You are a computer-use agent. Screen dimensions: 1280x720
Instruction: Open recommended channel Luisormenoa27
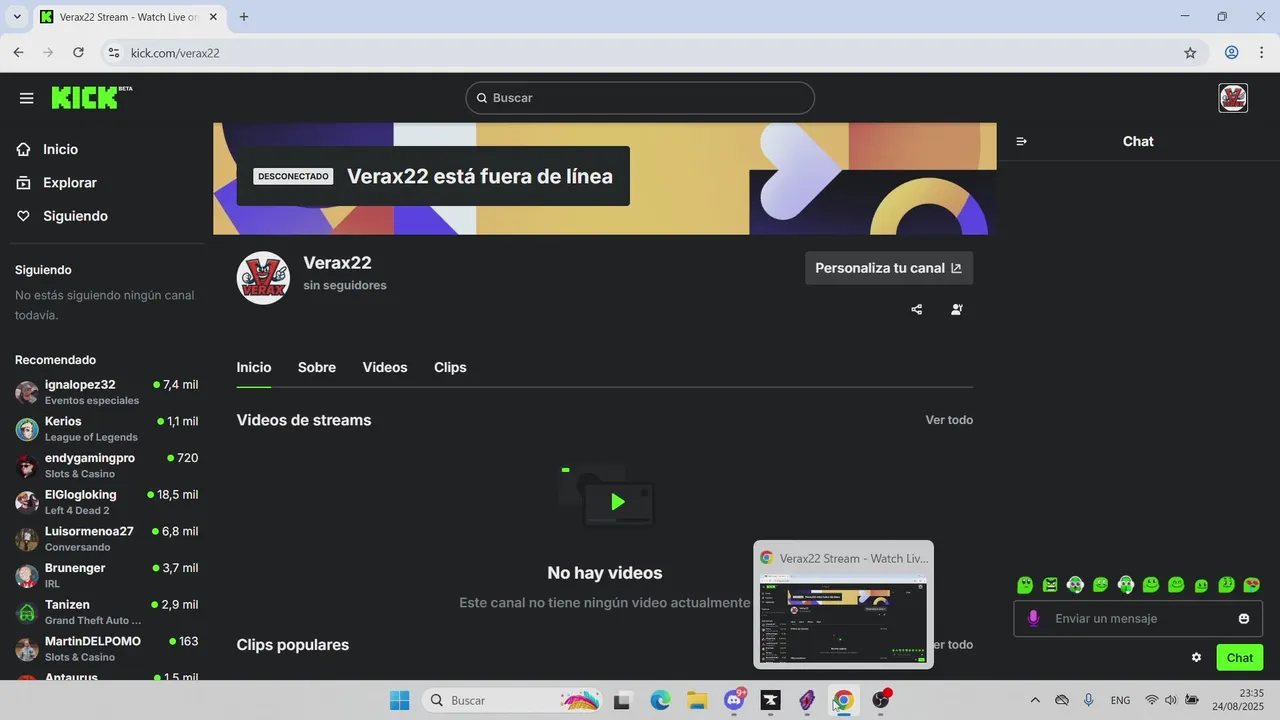[x=106, y=539]
